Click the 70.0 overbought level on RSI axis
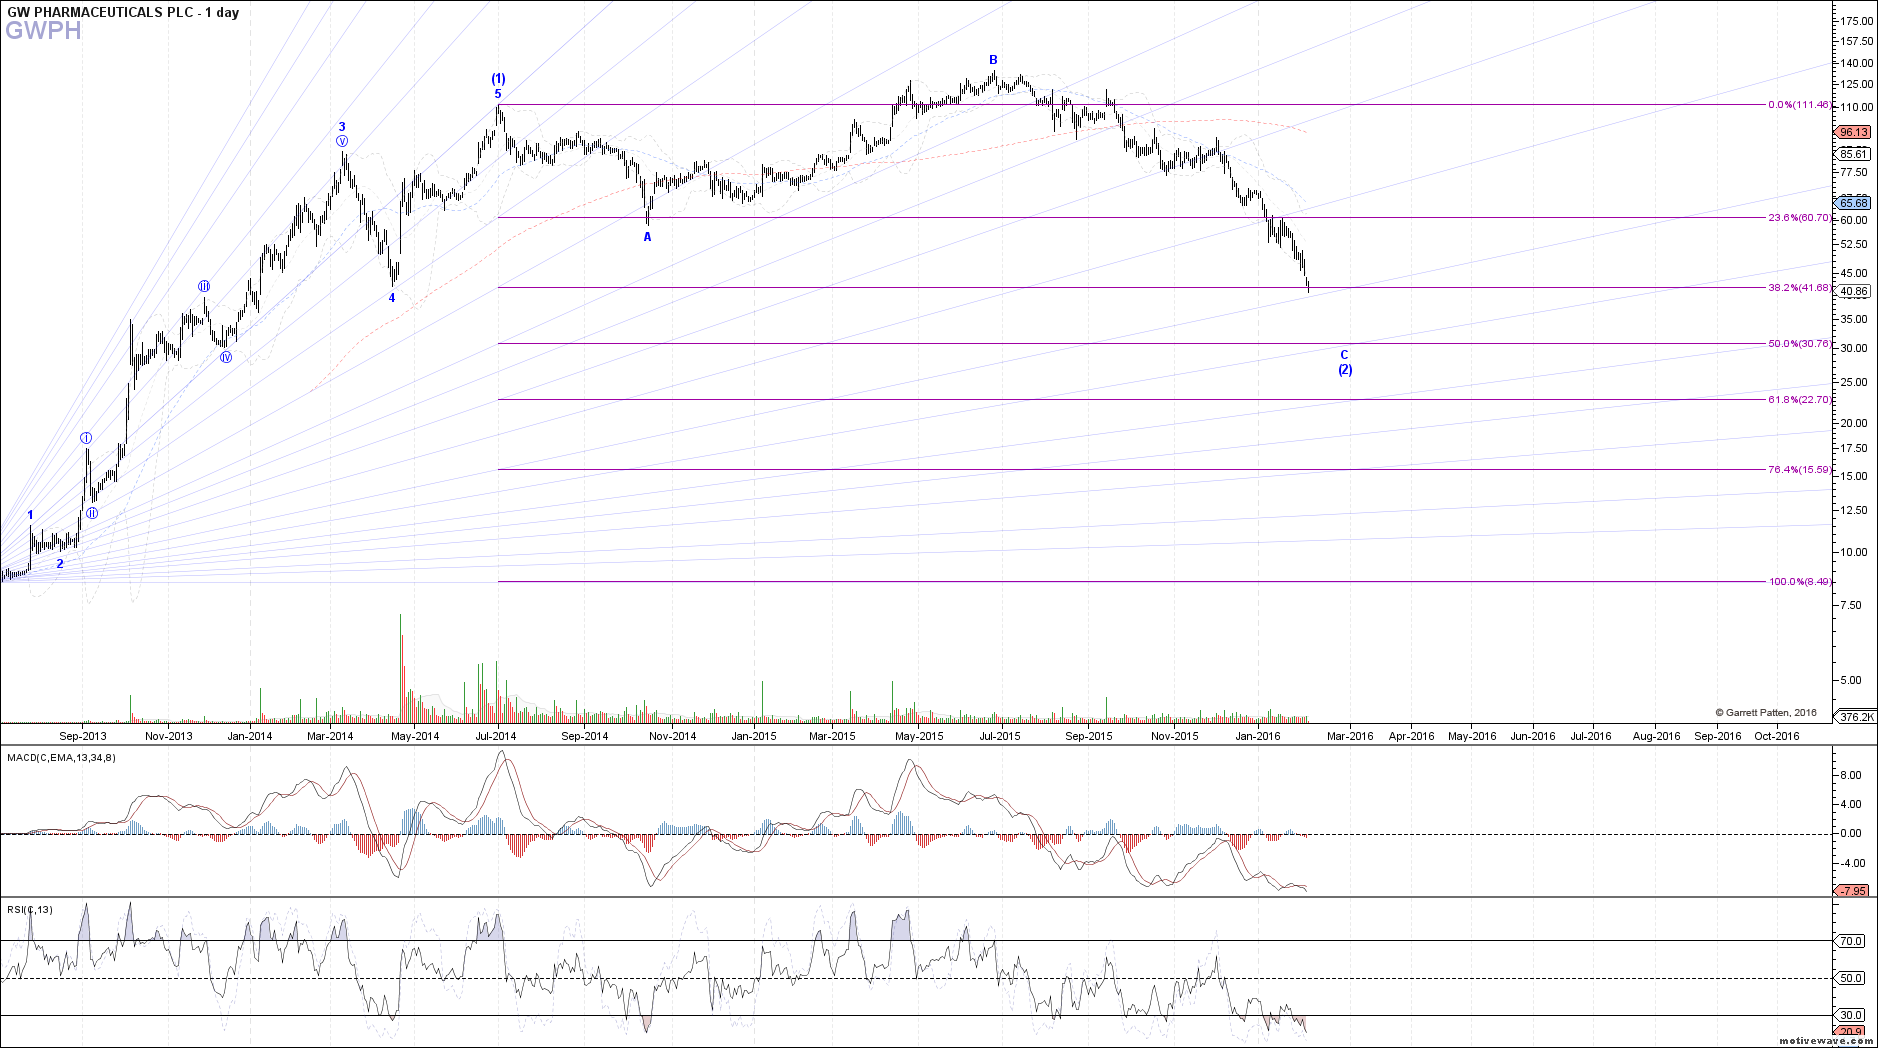 (1851, 941)
